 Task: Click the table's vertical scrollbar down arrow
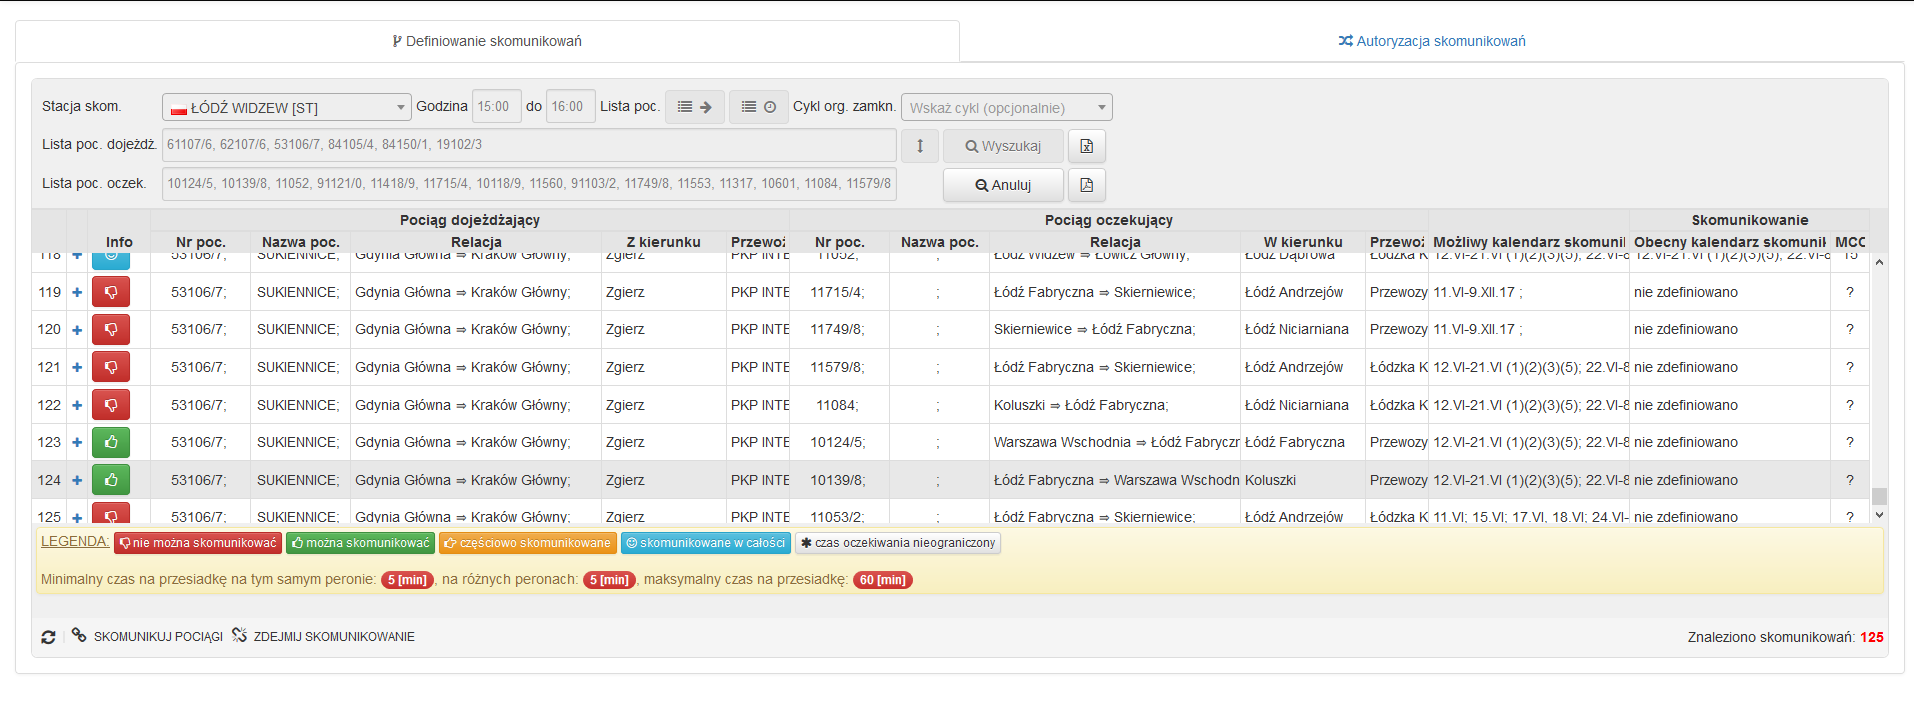(x=1879, y=515)
